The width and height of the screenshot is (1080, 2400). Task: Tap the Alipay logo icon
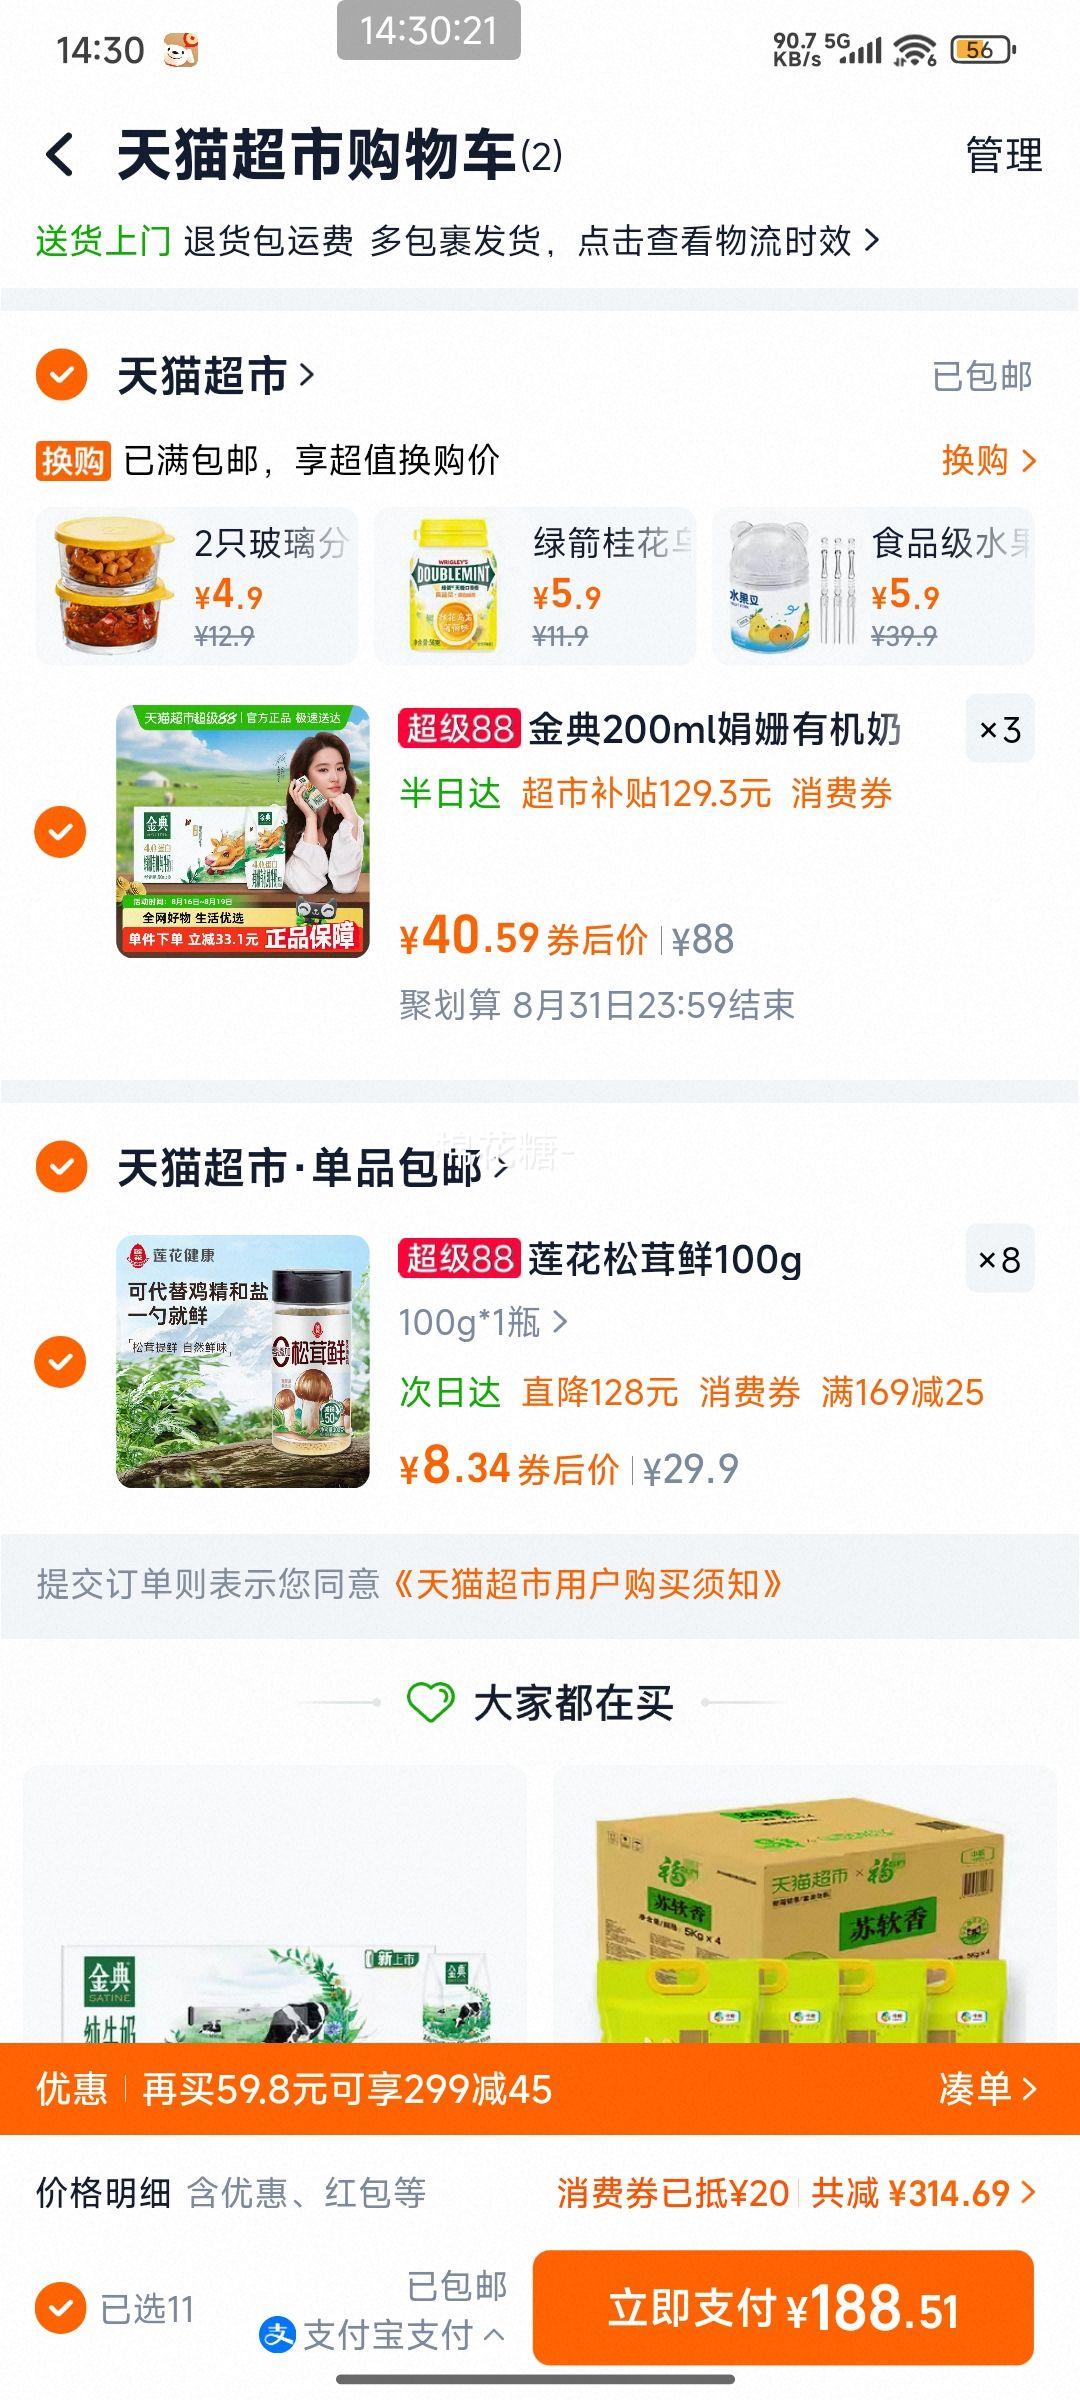277,2335
